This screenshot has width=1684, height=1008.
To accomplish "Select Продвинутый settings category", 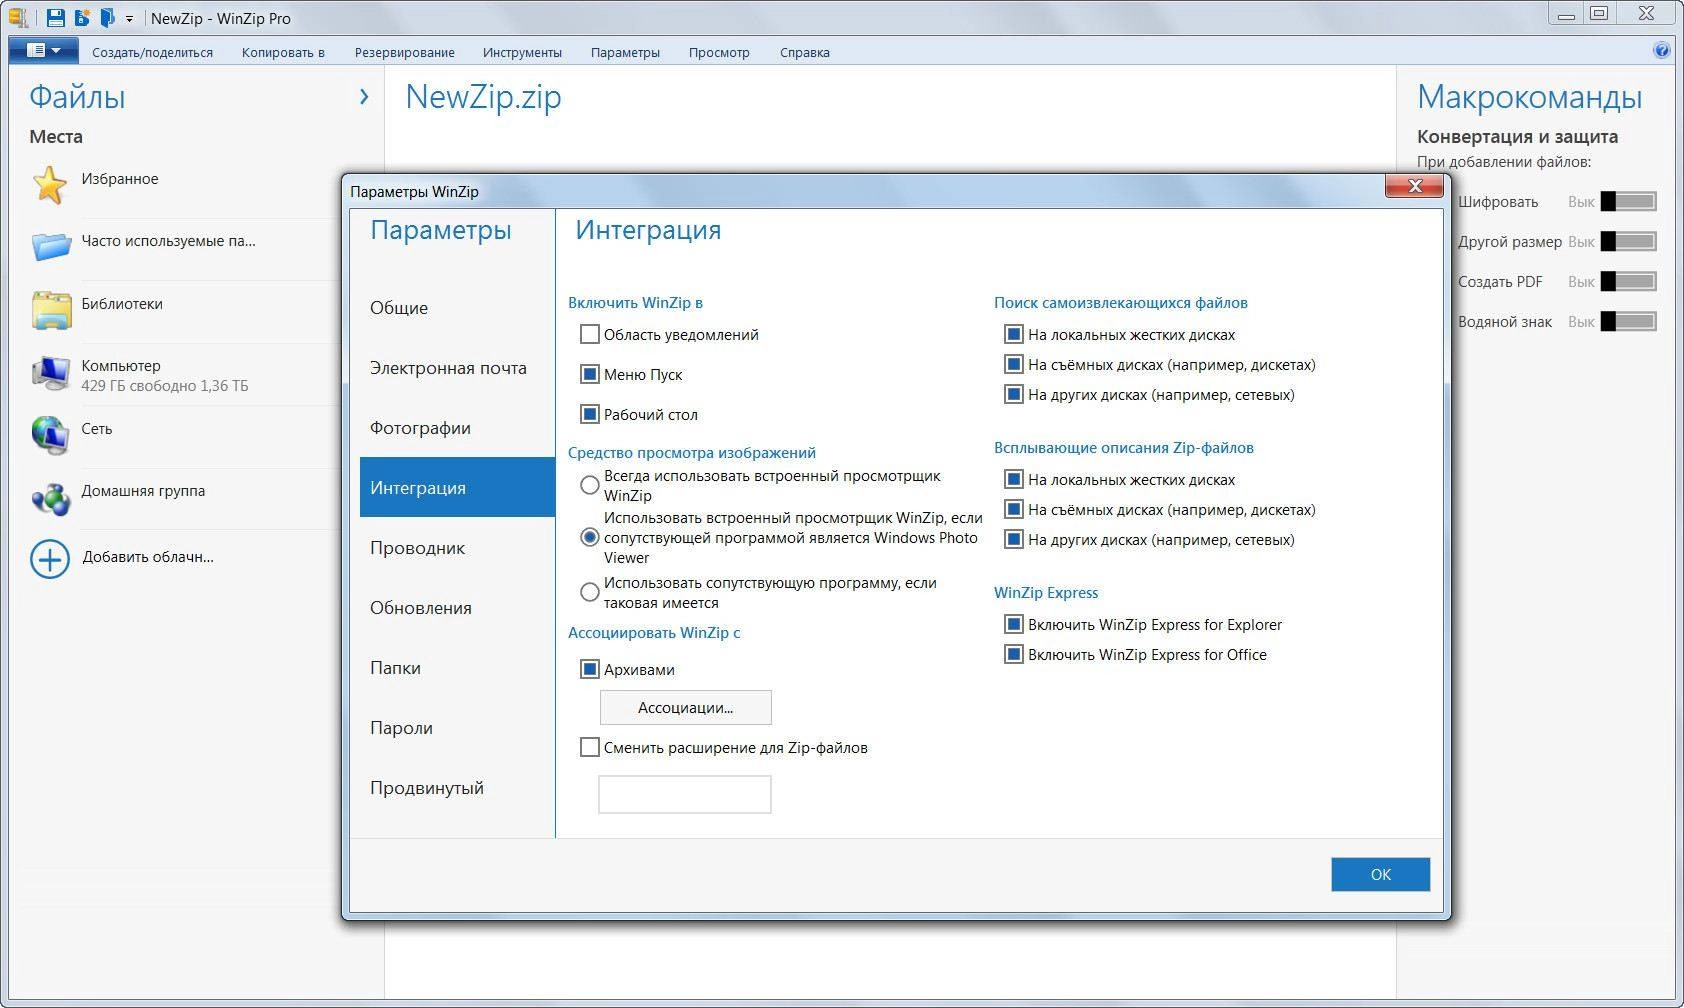I will tap(457, 788).
